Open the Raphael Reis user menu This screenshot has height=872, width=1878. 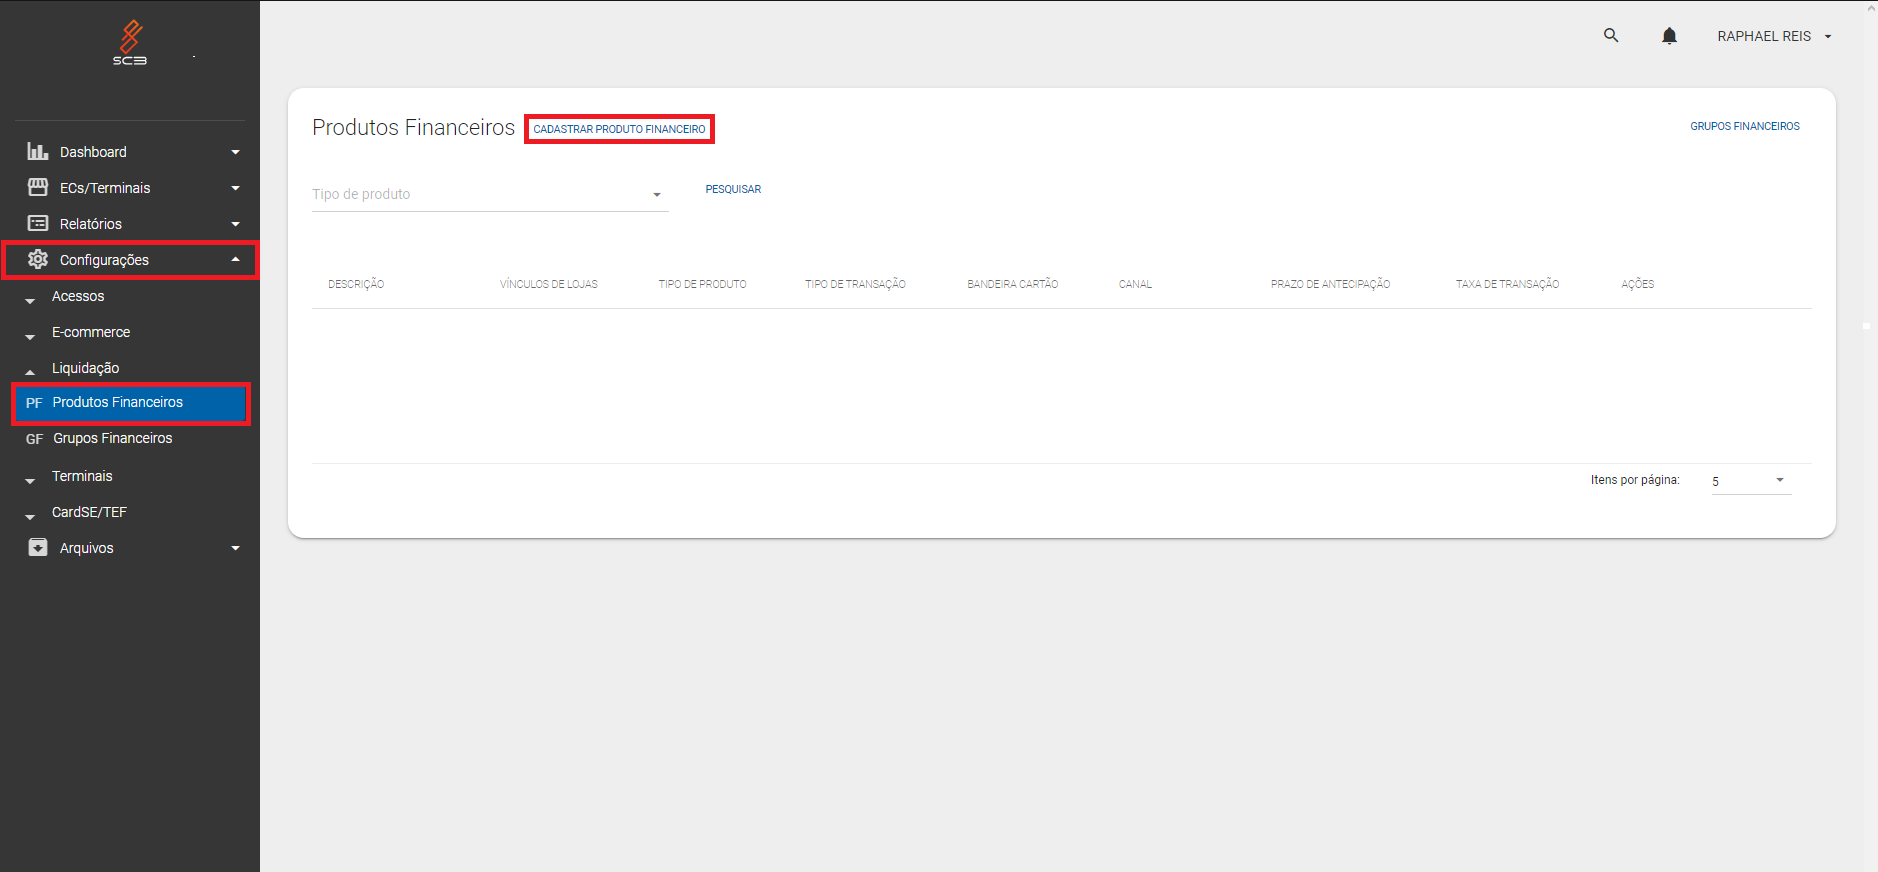click(x=1773, y=36)
